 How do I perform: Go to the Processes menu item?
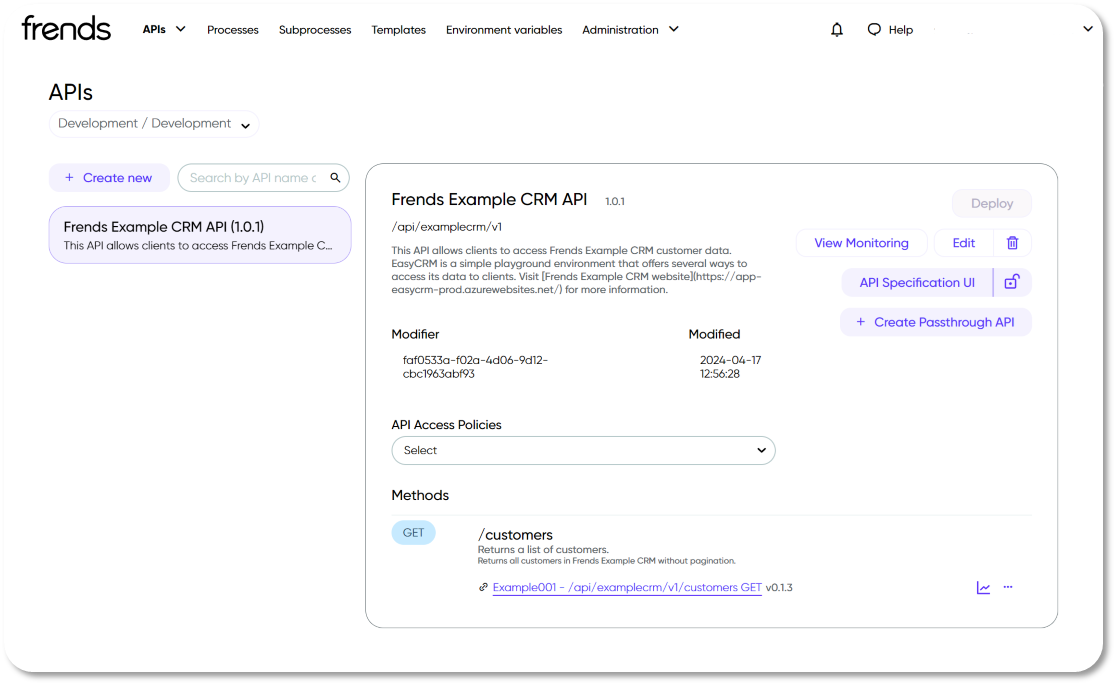tap(232, 30)
